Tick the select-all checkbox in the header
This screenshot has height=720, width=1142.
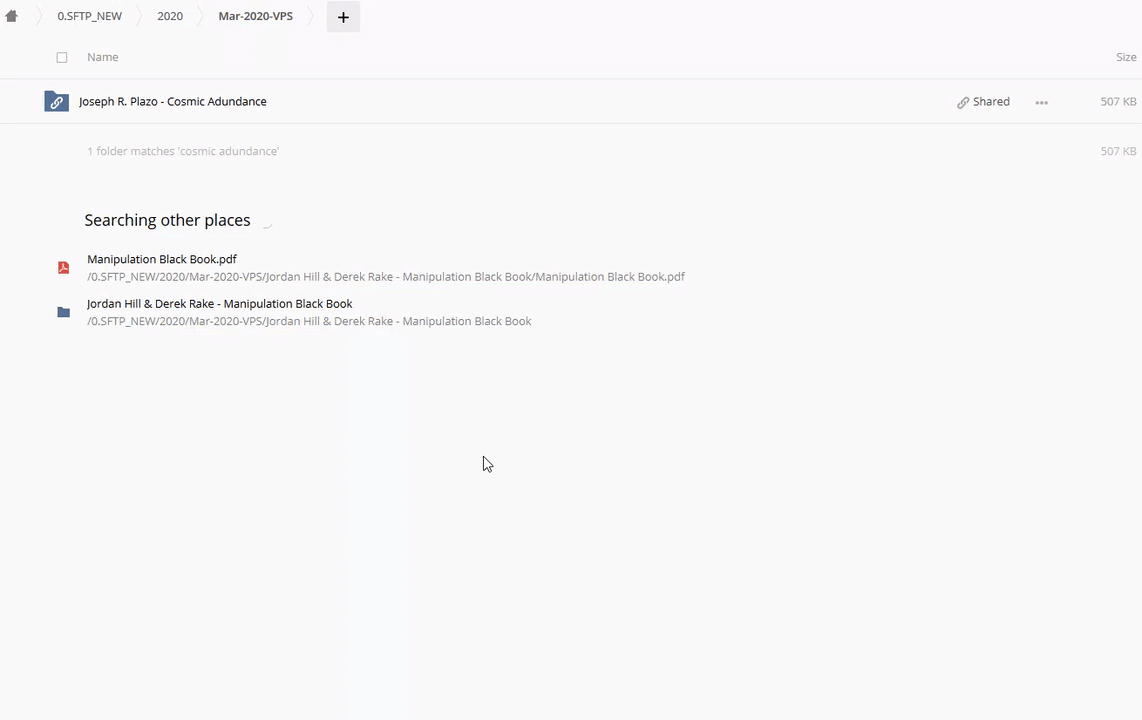[x=62, y=58]
